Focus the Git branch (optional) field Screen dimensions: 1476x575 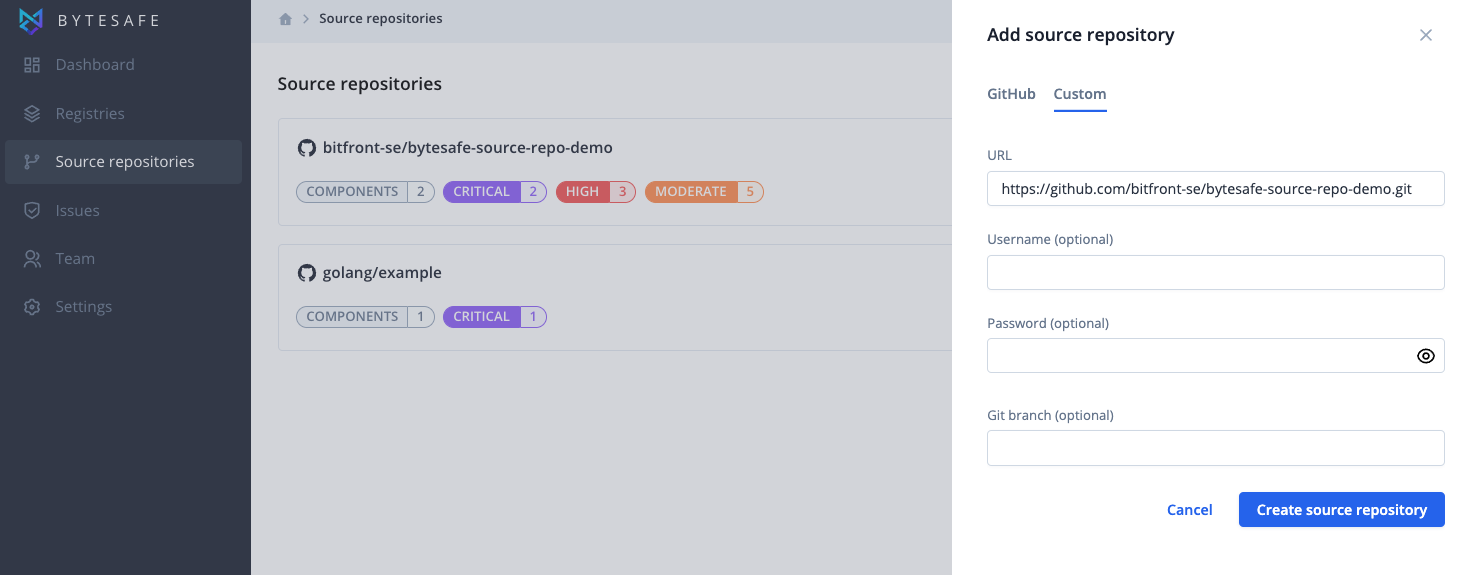click(x=1215, y=448)
